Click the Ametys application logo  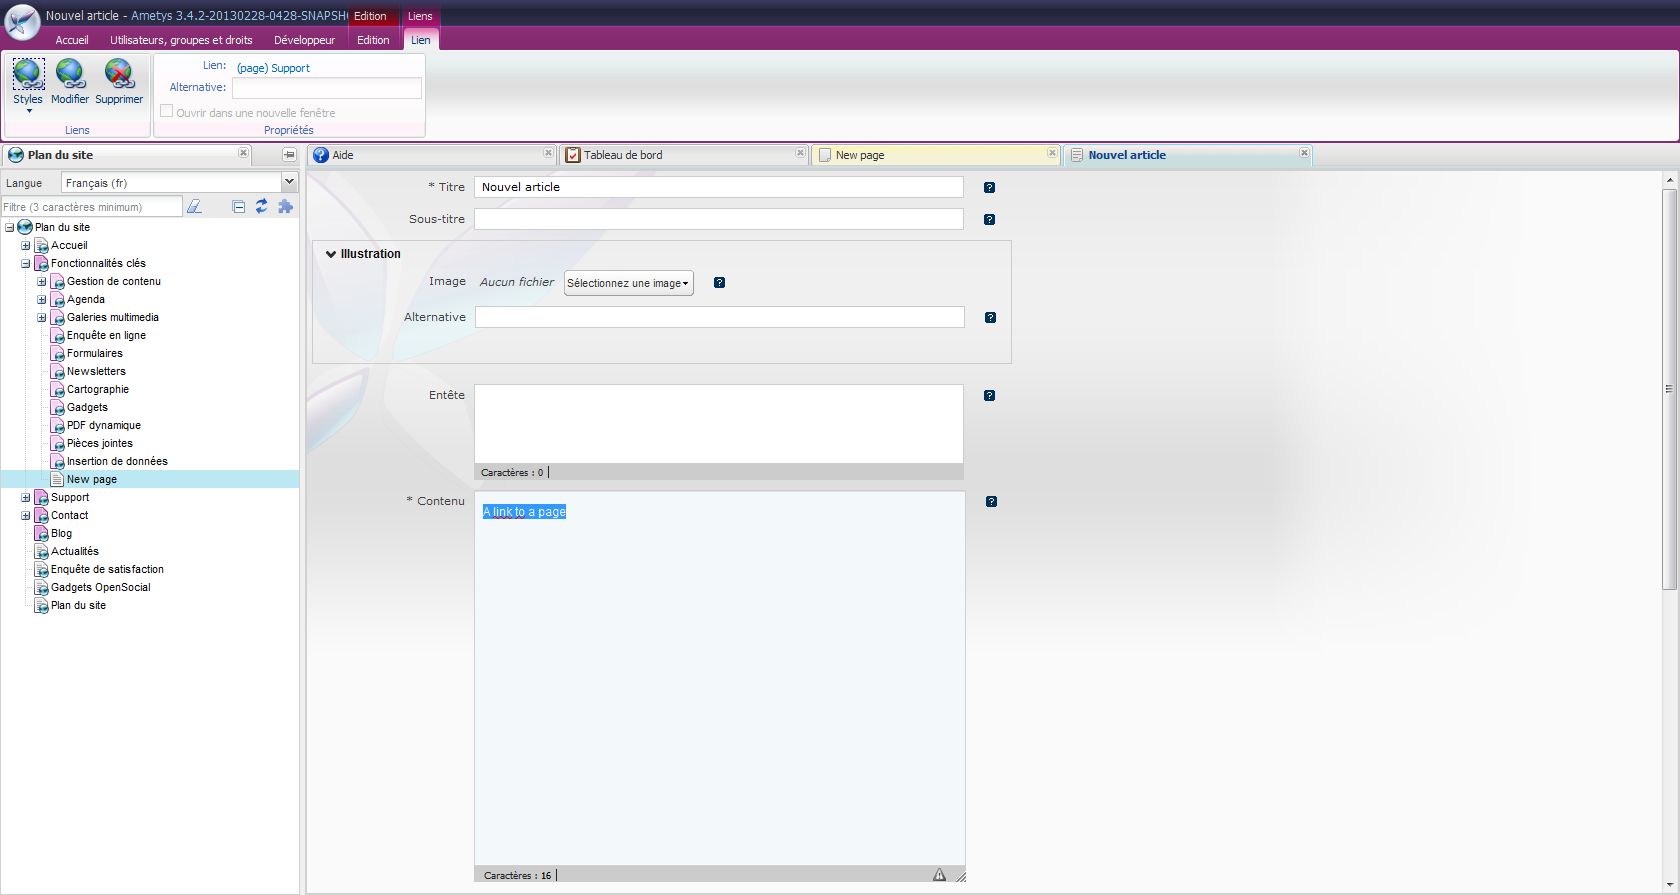pos(22,22)
